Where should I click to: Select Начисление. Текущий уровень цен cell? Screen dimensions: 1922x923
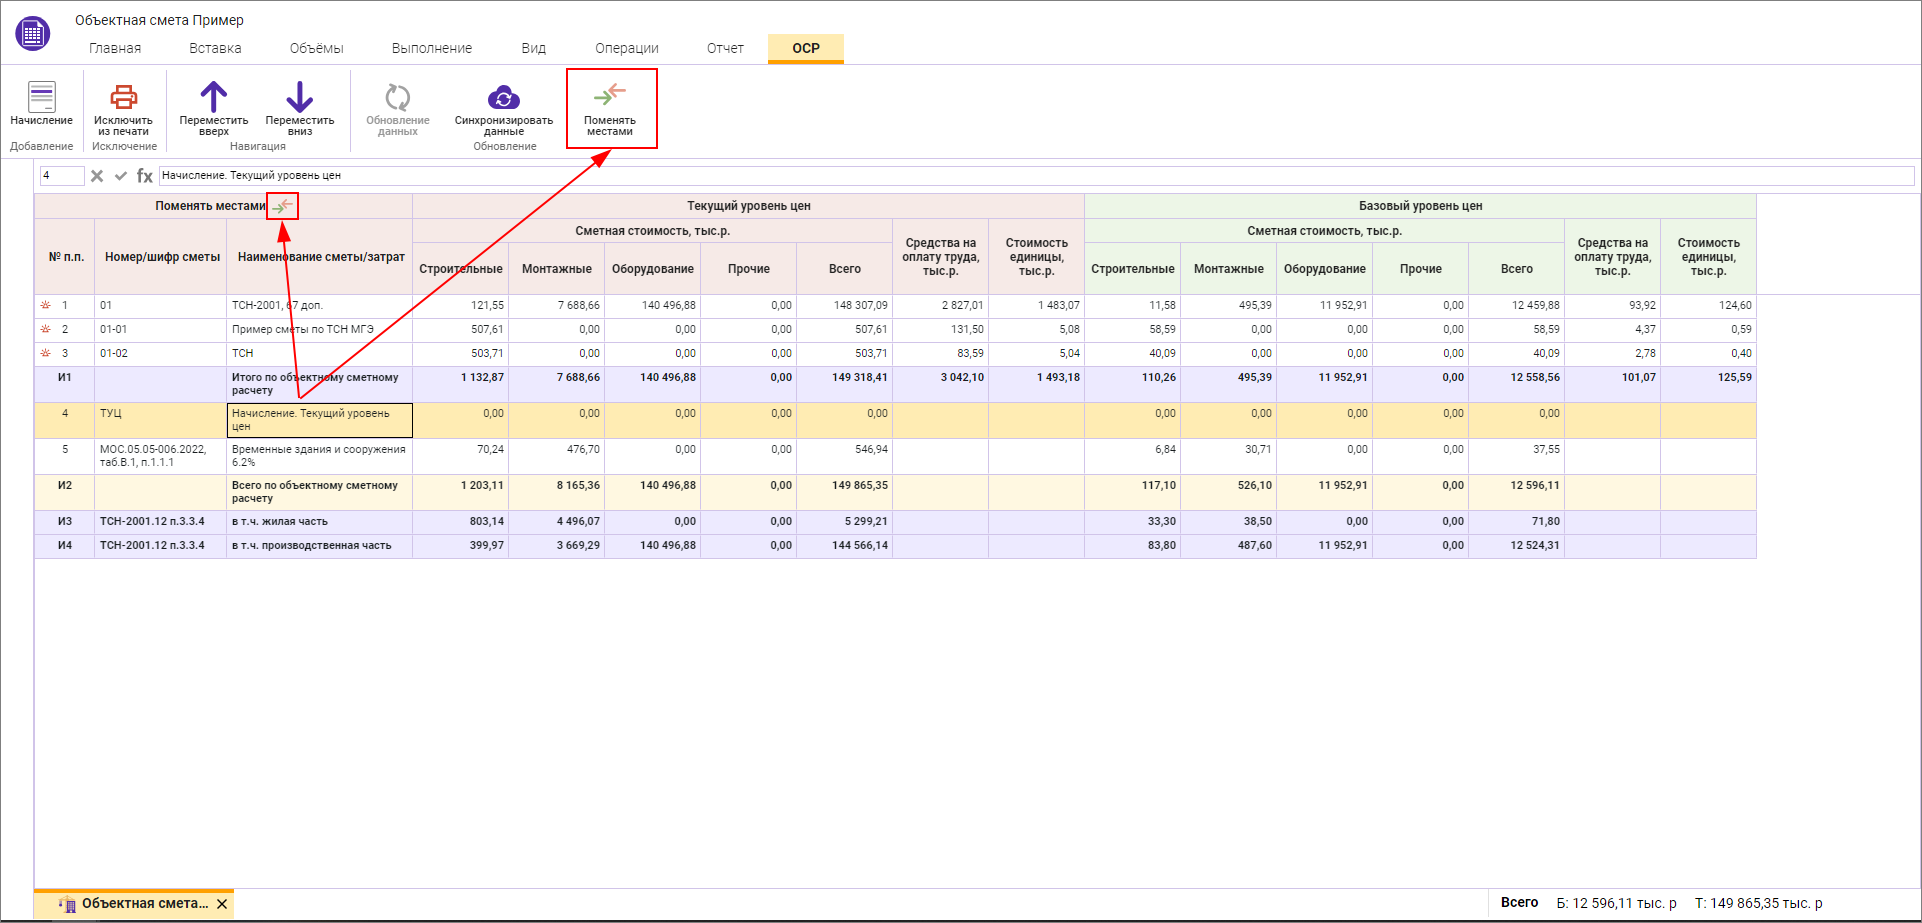click(x=319, y=420)
